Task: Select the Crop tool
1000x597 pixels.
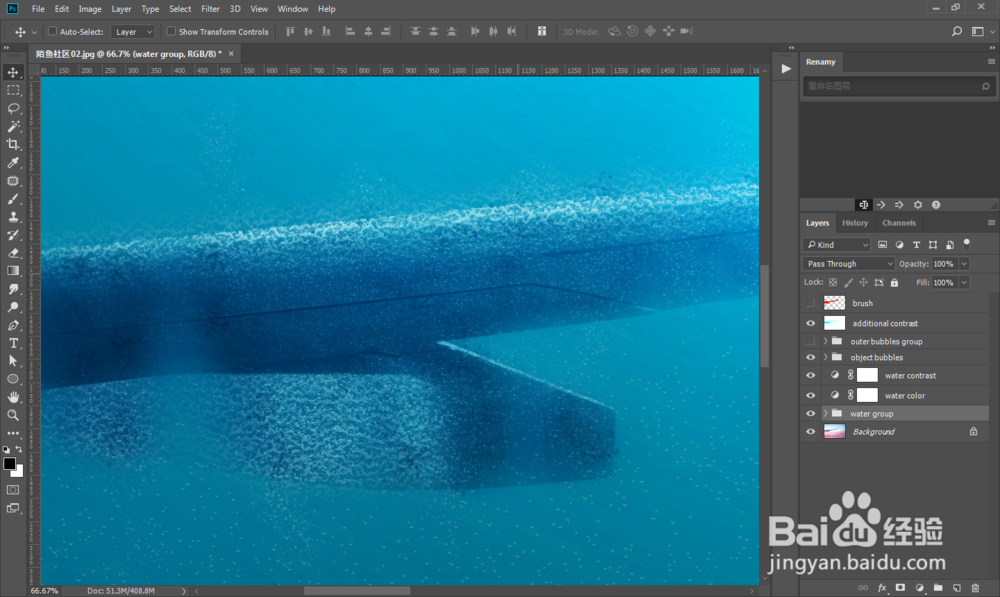Action: pos(13,144)
